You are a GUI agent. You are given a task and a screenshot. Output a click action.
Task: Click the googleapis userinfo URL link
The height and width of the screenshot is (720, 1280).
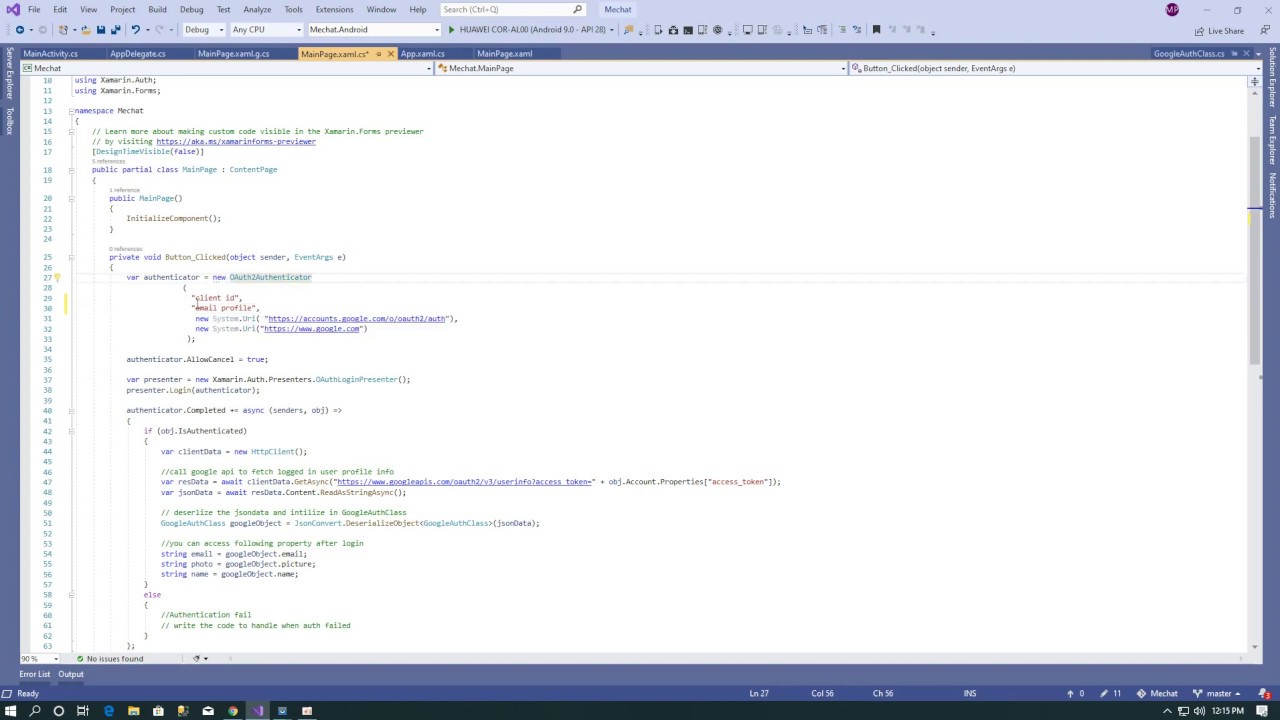click(x=463, y=482)
